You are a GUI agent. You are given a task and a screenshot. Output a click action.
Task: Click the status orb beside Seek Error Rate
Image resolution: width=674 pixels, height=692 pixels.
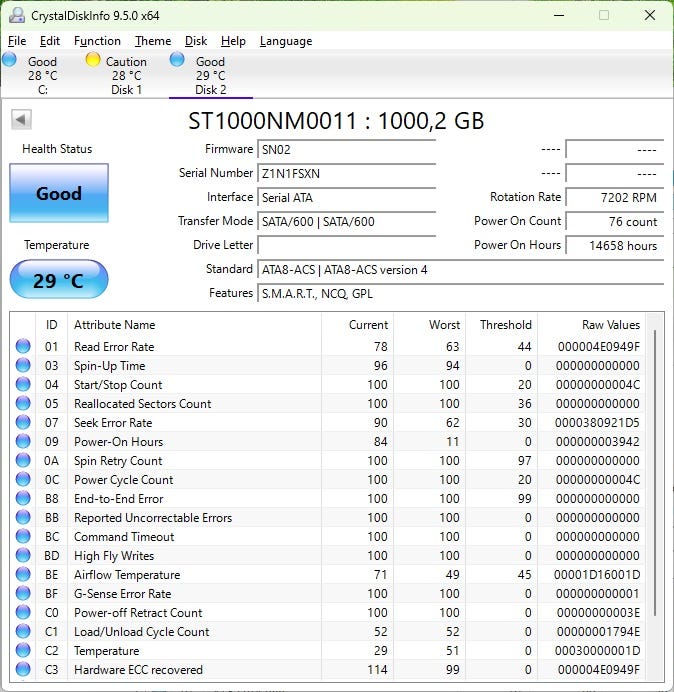(23, 423)
